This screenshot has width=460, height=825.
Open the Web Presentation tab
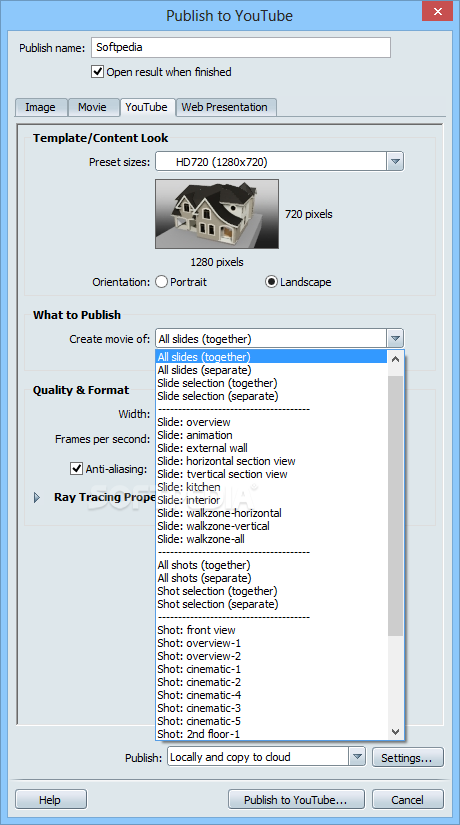[225, 107]
